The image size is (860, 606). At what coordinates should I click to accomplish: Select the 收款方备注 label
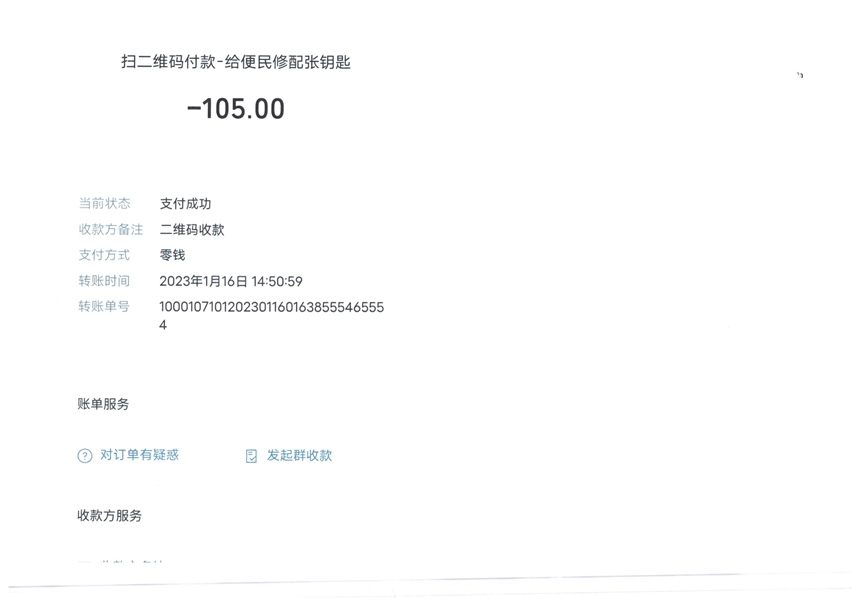[x=111, y=229]
